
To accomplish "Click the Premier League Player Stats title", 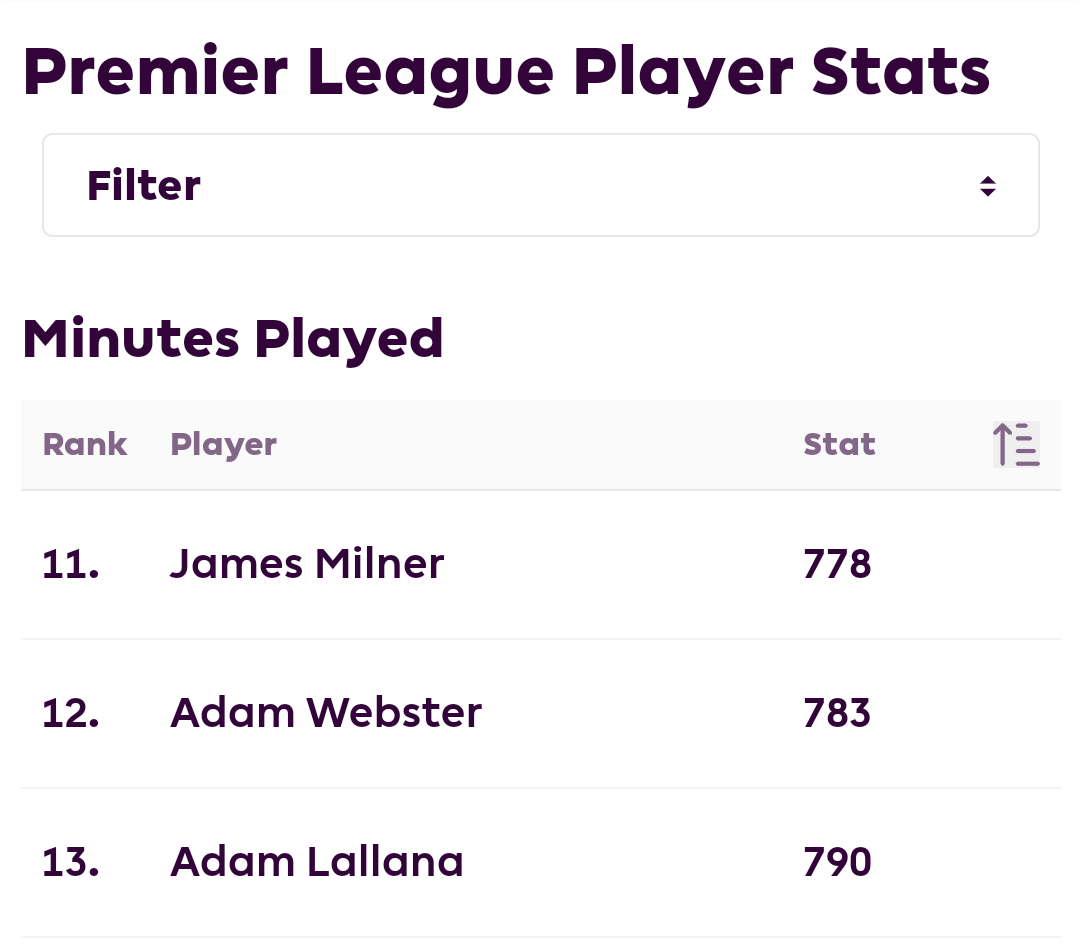I will pyautogui.click(x=506, y=74).
